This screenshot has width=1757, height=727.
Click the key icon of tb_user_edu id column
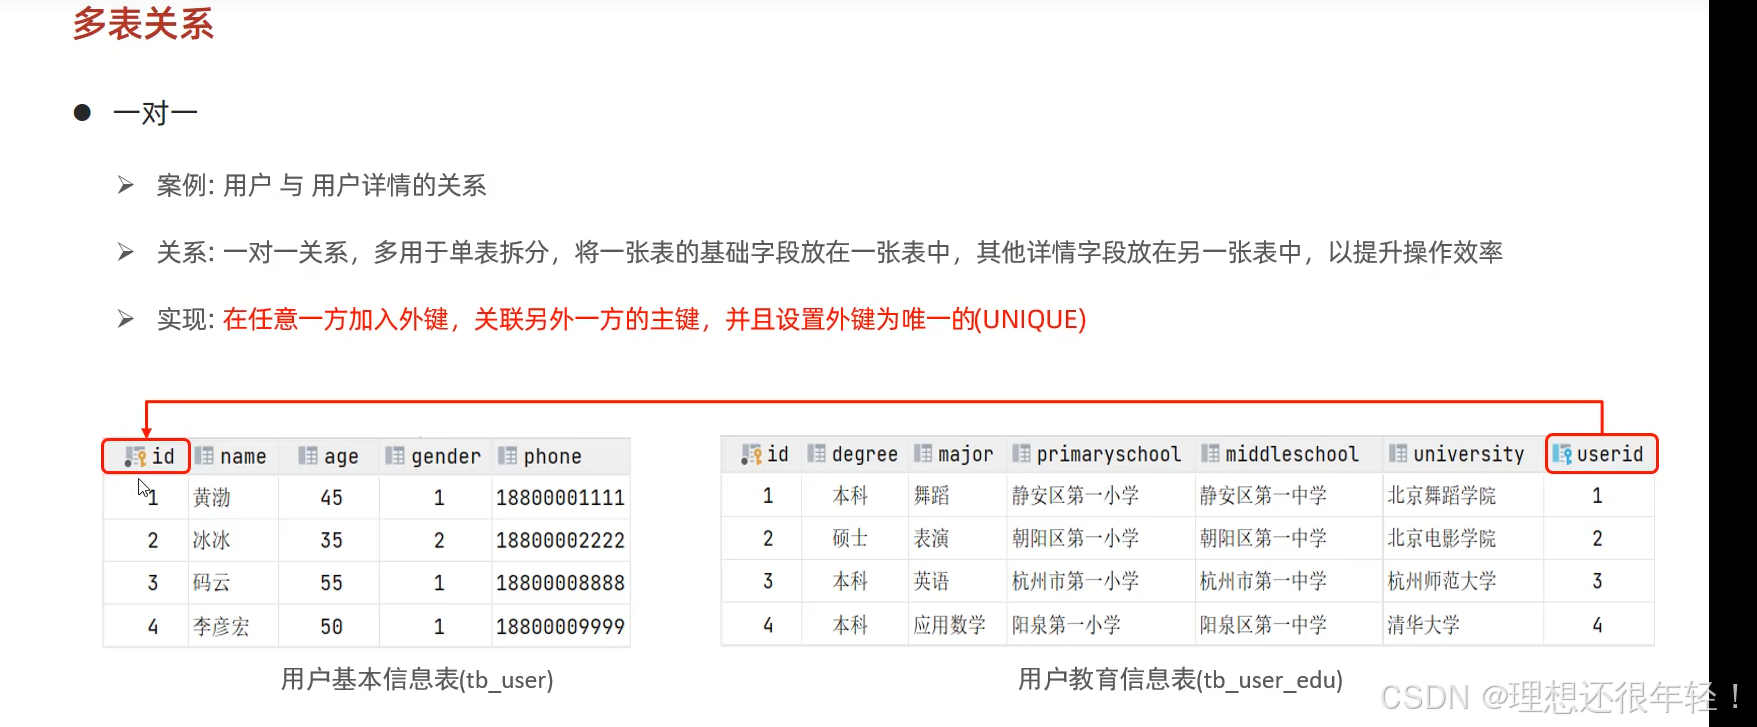[751, 455]
